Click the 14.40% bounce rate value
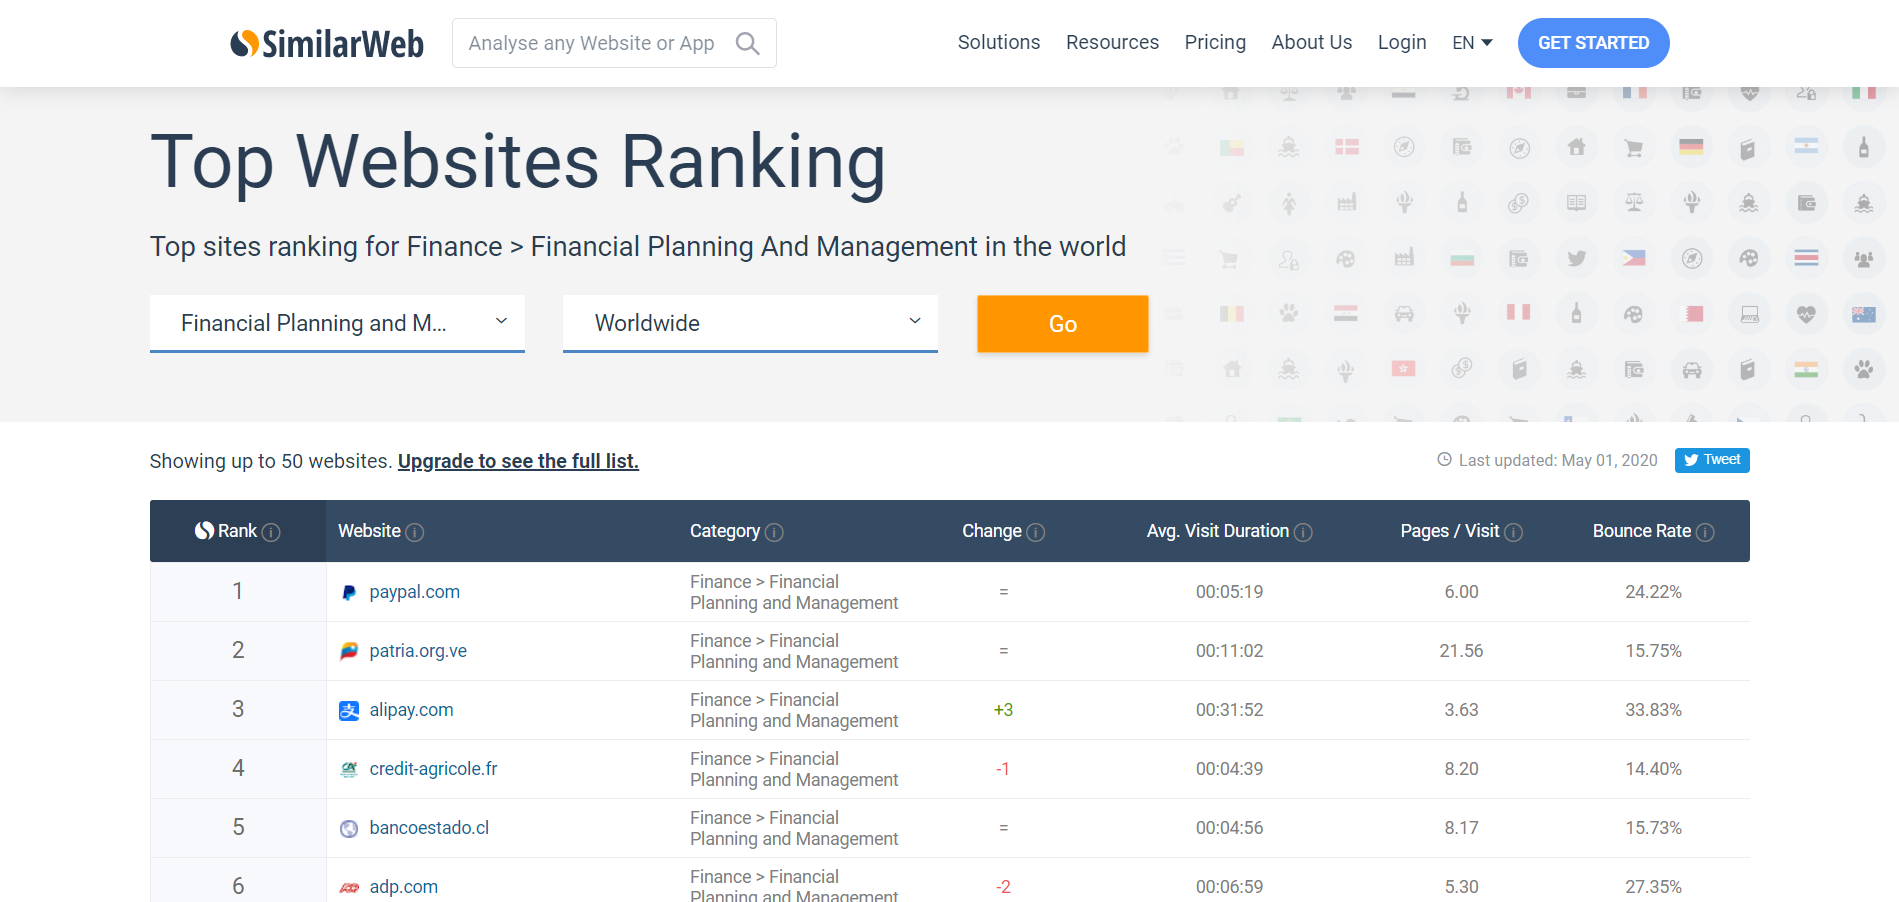The width and height of the screenshot is (1899, 902). coord(1653,769)
